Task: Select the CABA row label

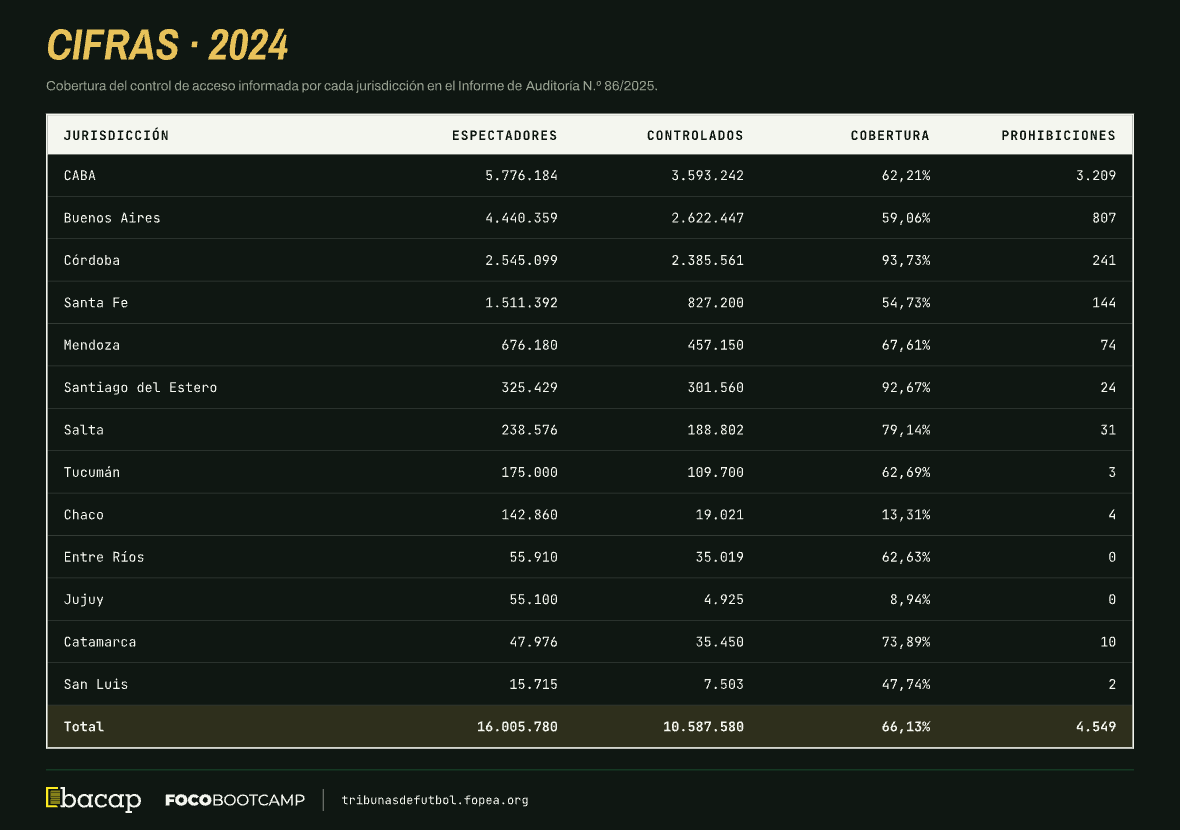Action: [x=80, y=175]
